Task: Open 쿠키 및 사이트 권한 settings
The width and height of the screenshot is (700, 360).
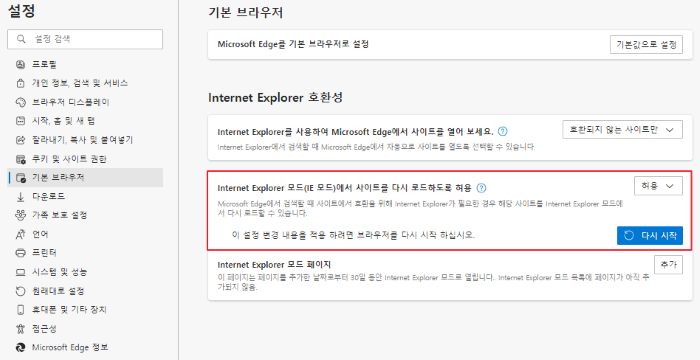Action: pos(85,159)
